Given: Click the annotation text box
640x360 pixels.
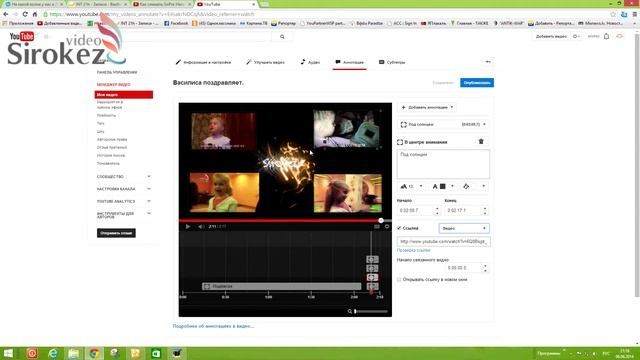Looking at the screenshot, I should (x=443, y=164).
